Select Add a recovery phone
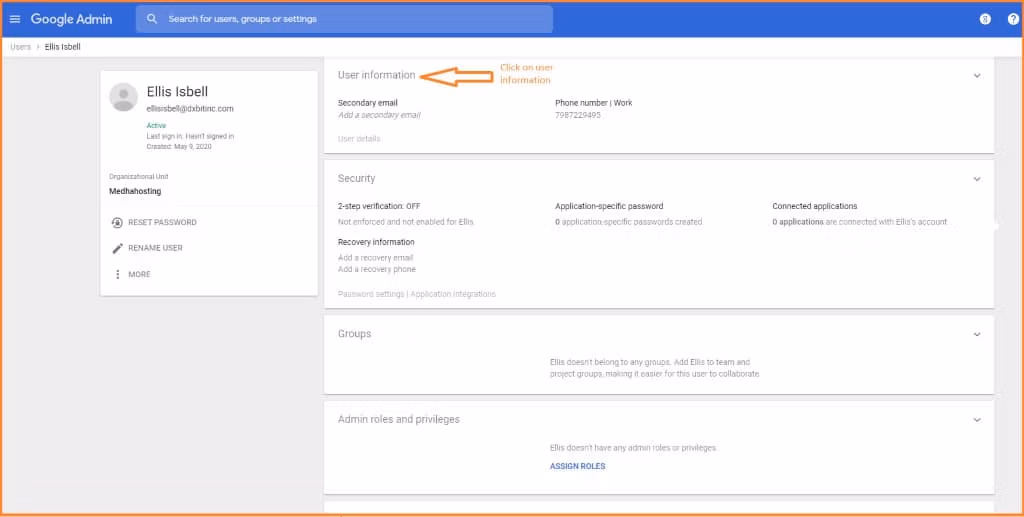This screenshot has height=517, width=1024. coord(377,269)
